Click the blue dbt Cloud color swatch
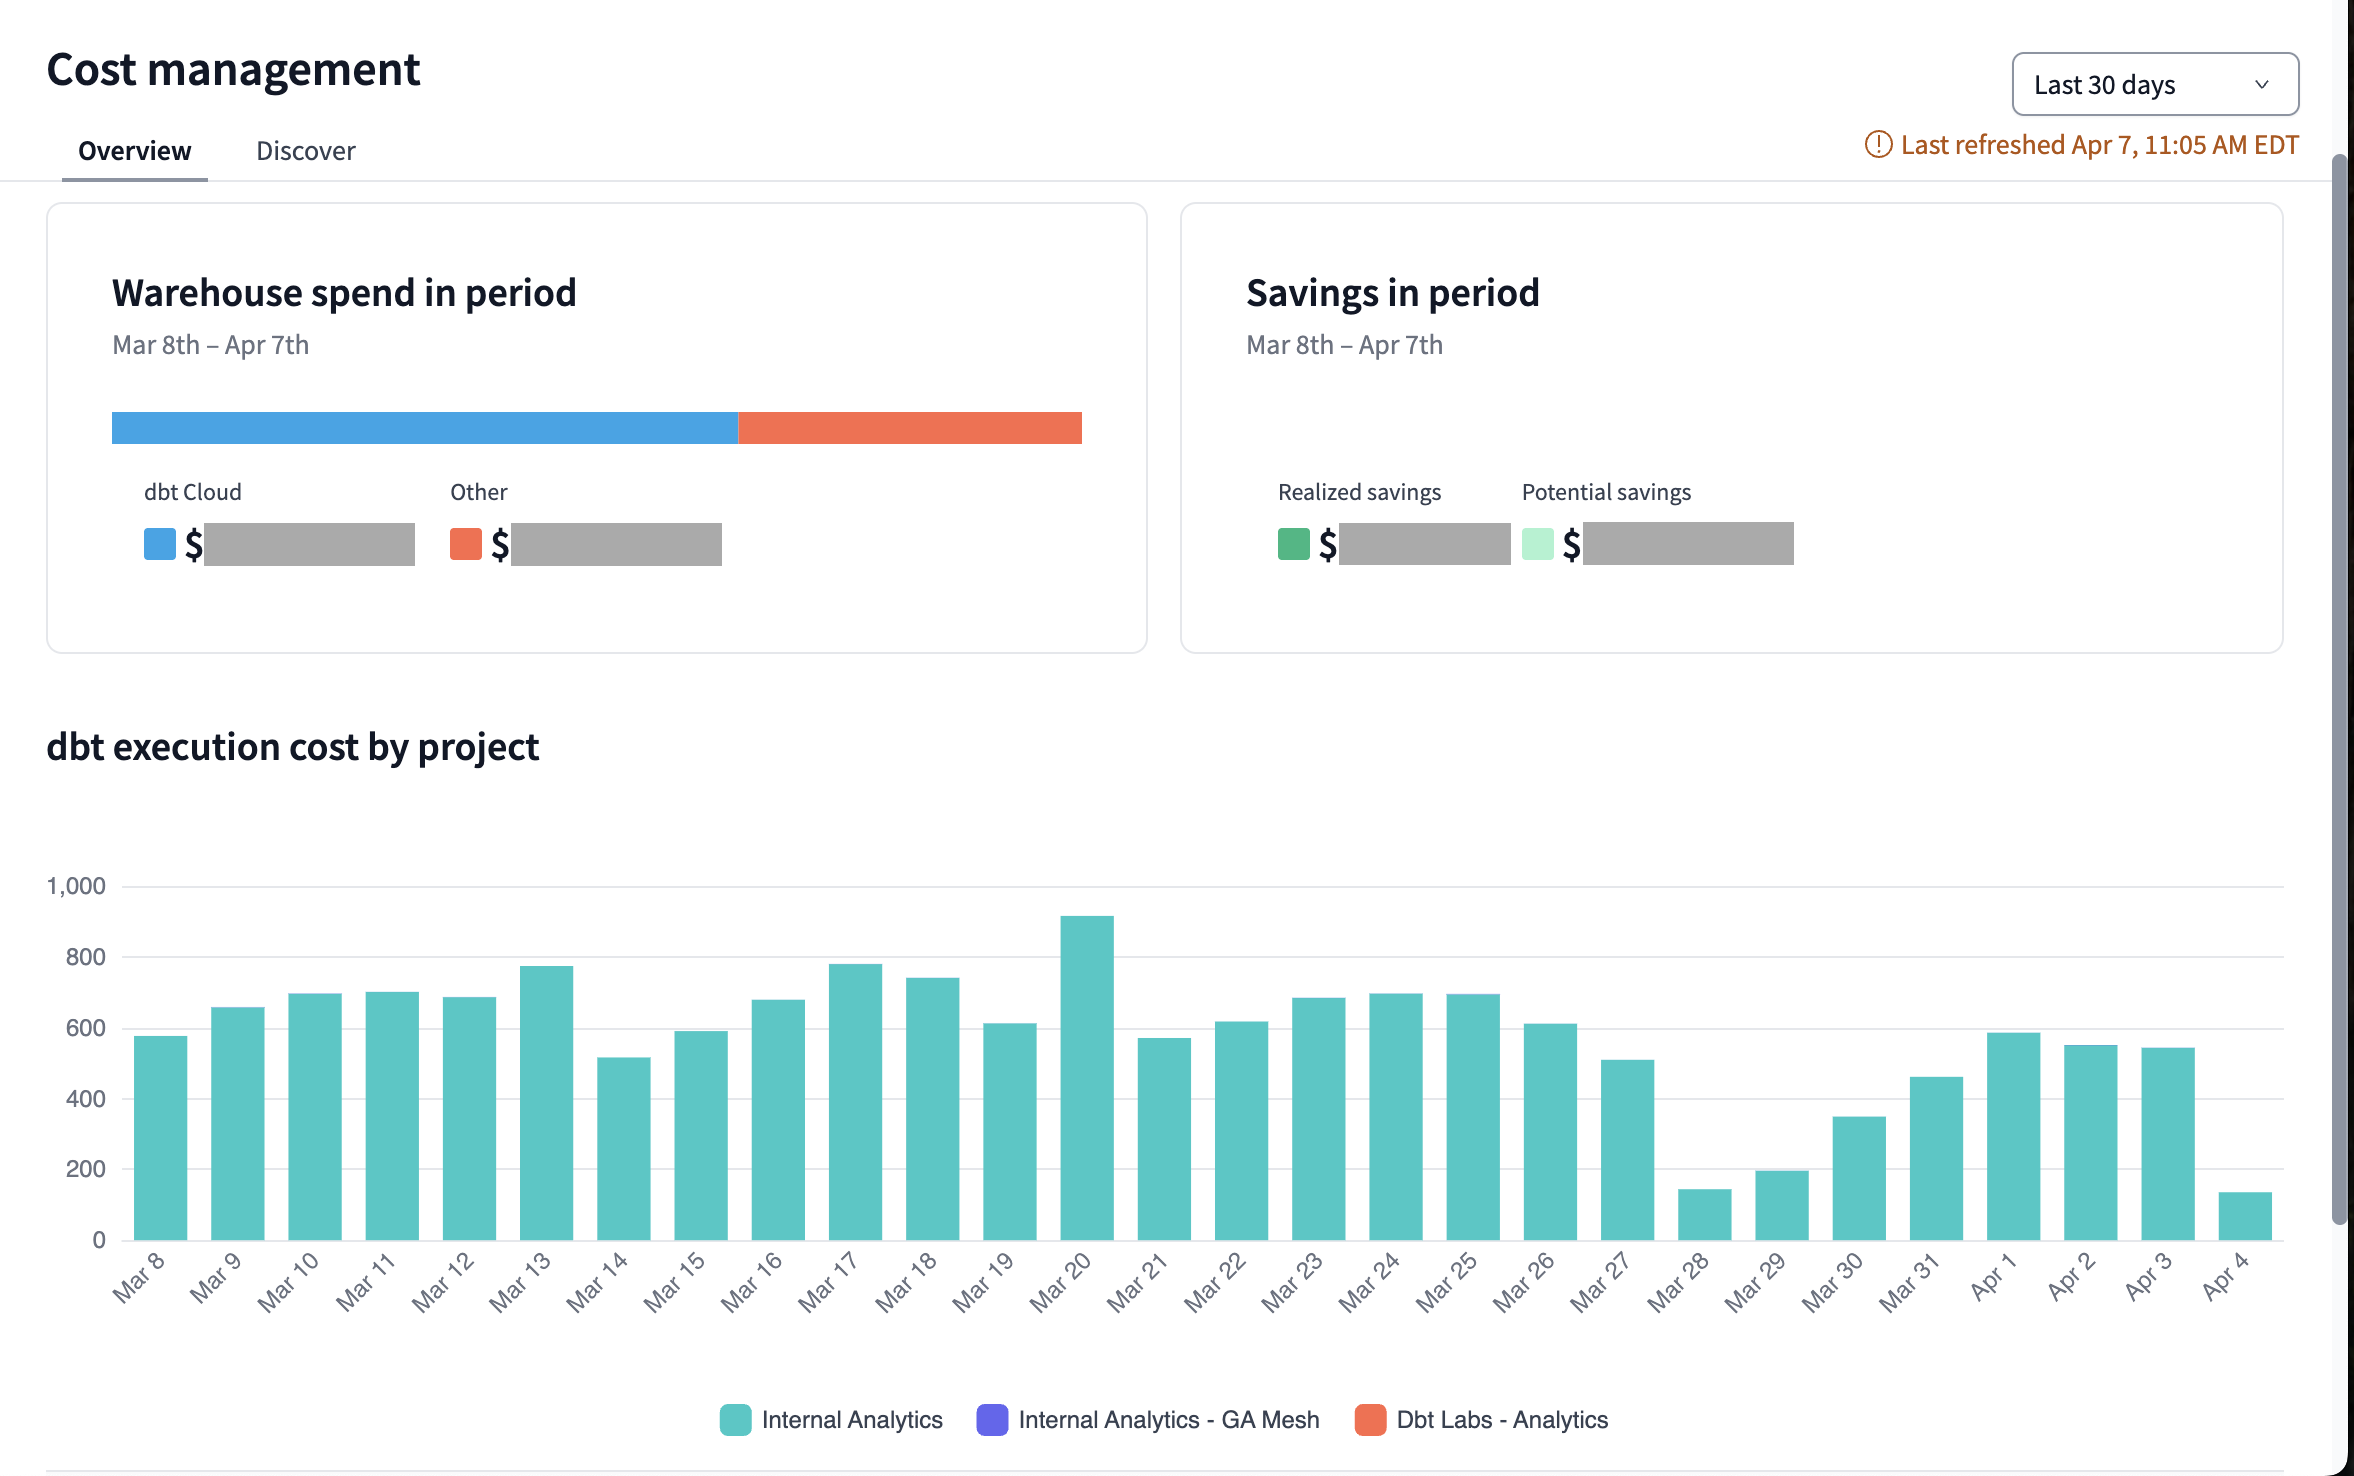The height and width of the screenshot is (1476, 2354). click(158, 544)
